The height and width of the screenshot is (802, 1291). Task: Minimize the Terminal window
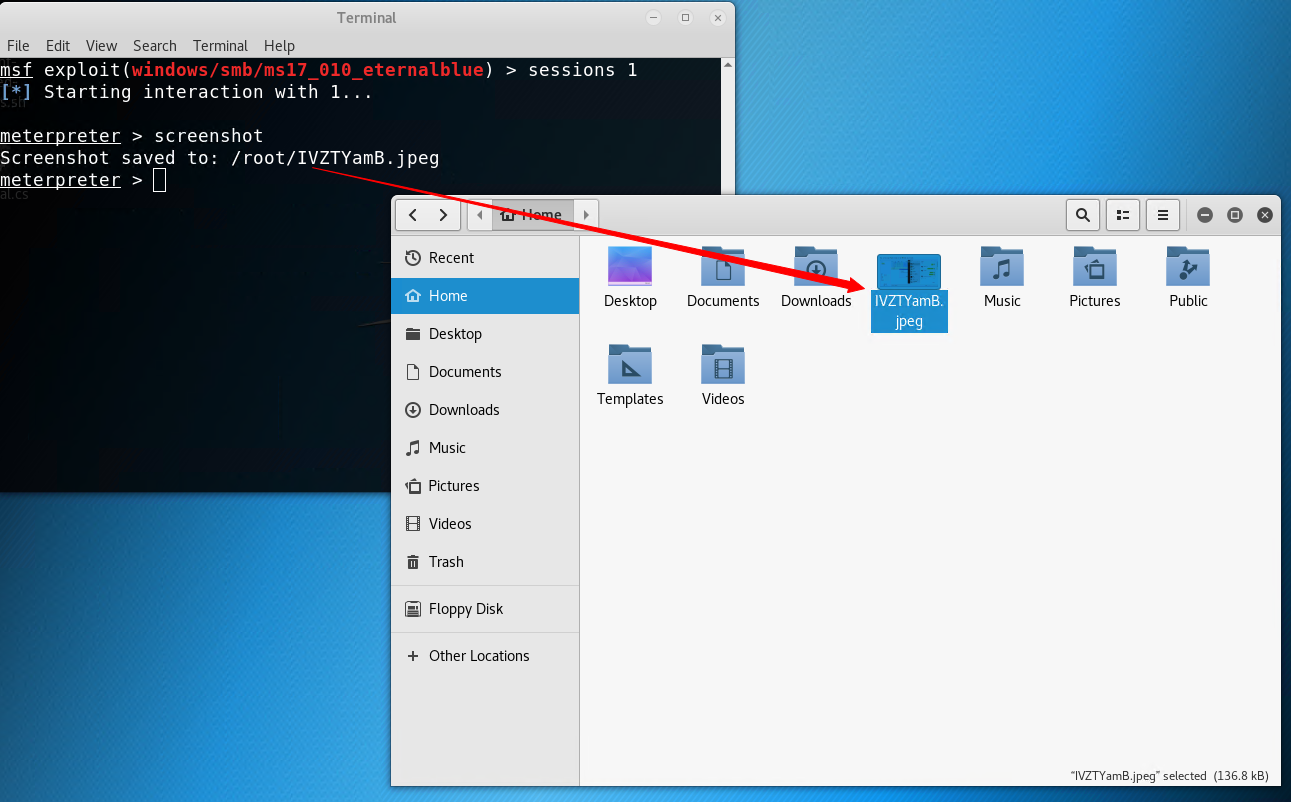(653, 18)
